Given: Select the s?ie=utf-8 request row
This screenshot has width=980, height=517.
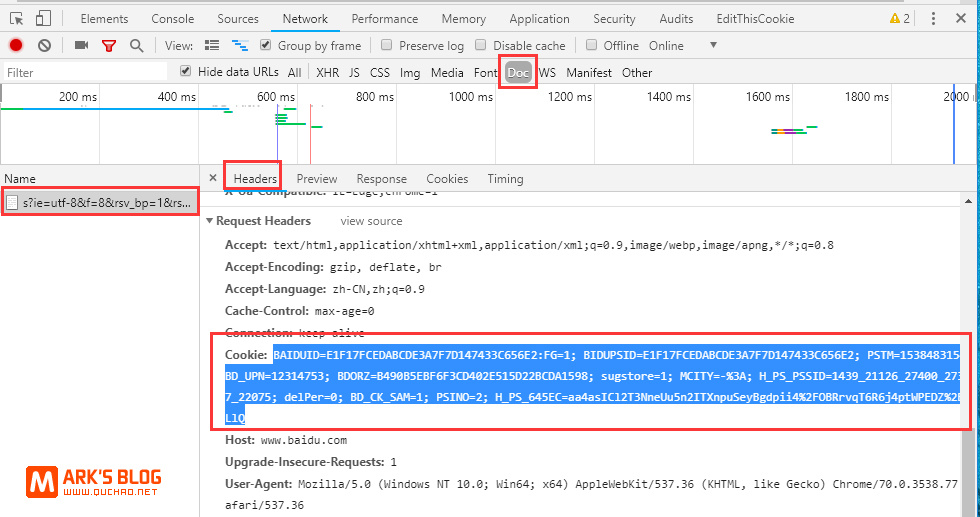Looking at the screenshot, I should coord(100,203).
